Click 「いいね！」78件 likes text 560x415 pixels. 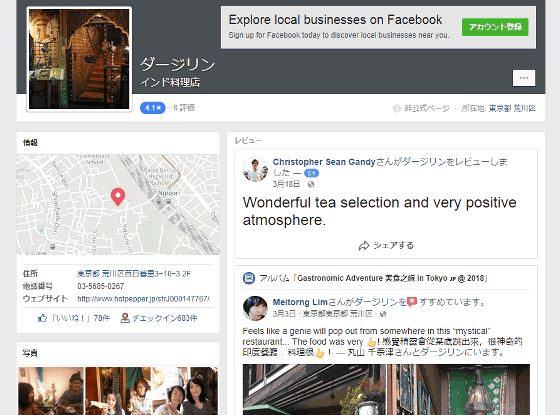click(x=80, y=318)
